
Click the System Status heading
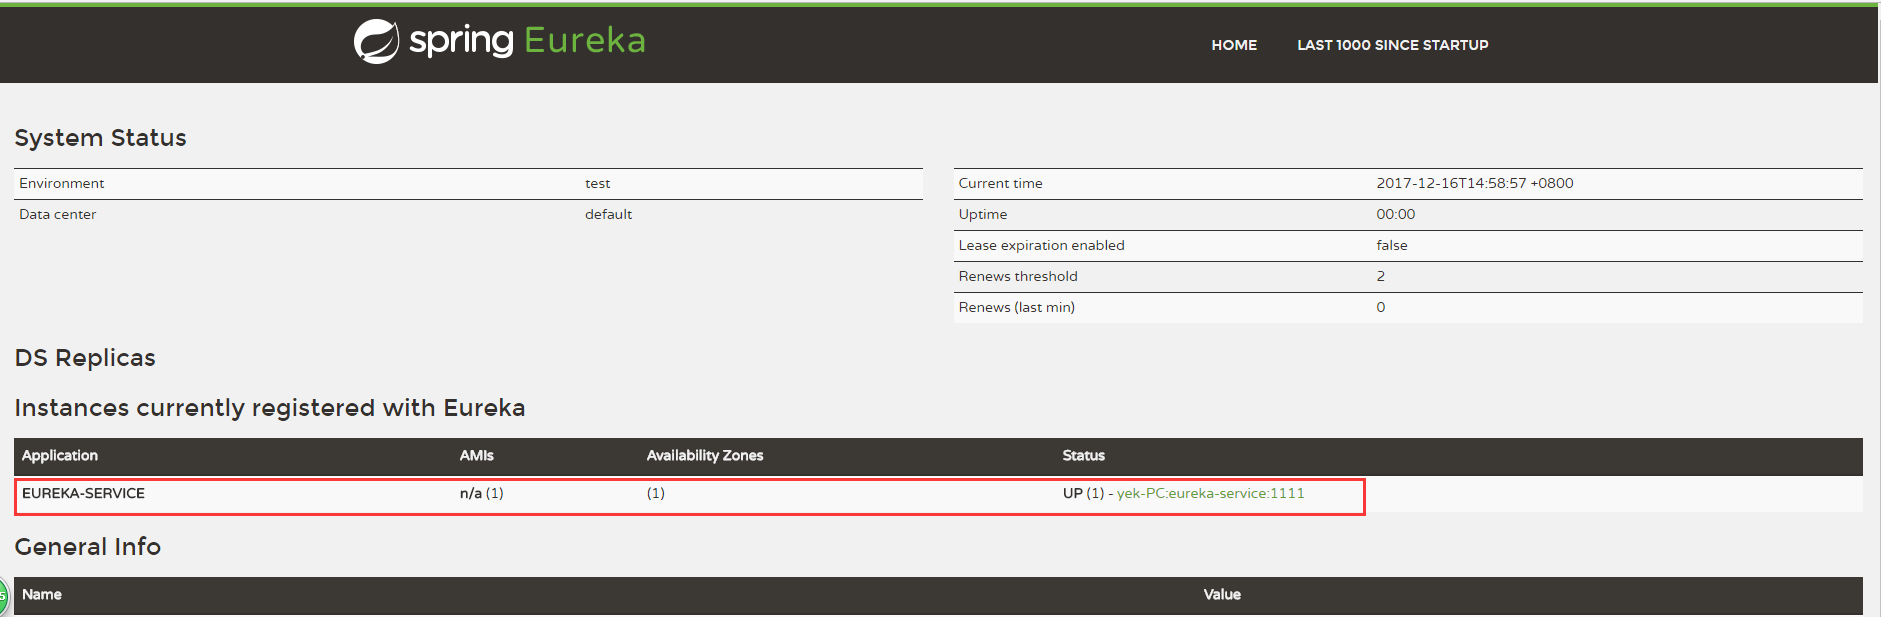pos(100,138)
